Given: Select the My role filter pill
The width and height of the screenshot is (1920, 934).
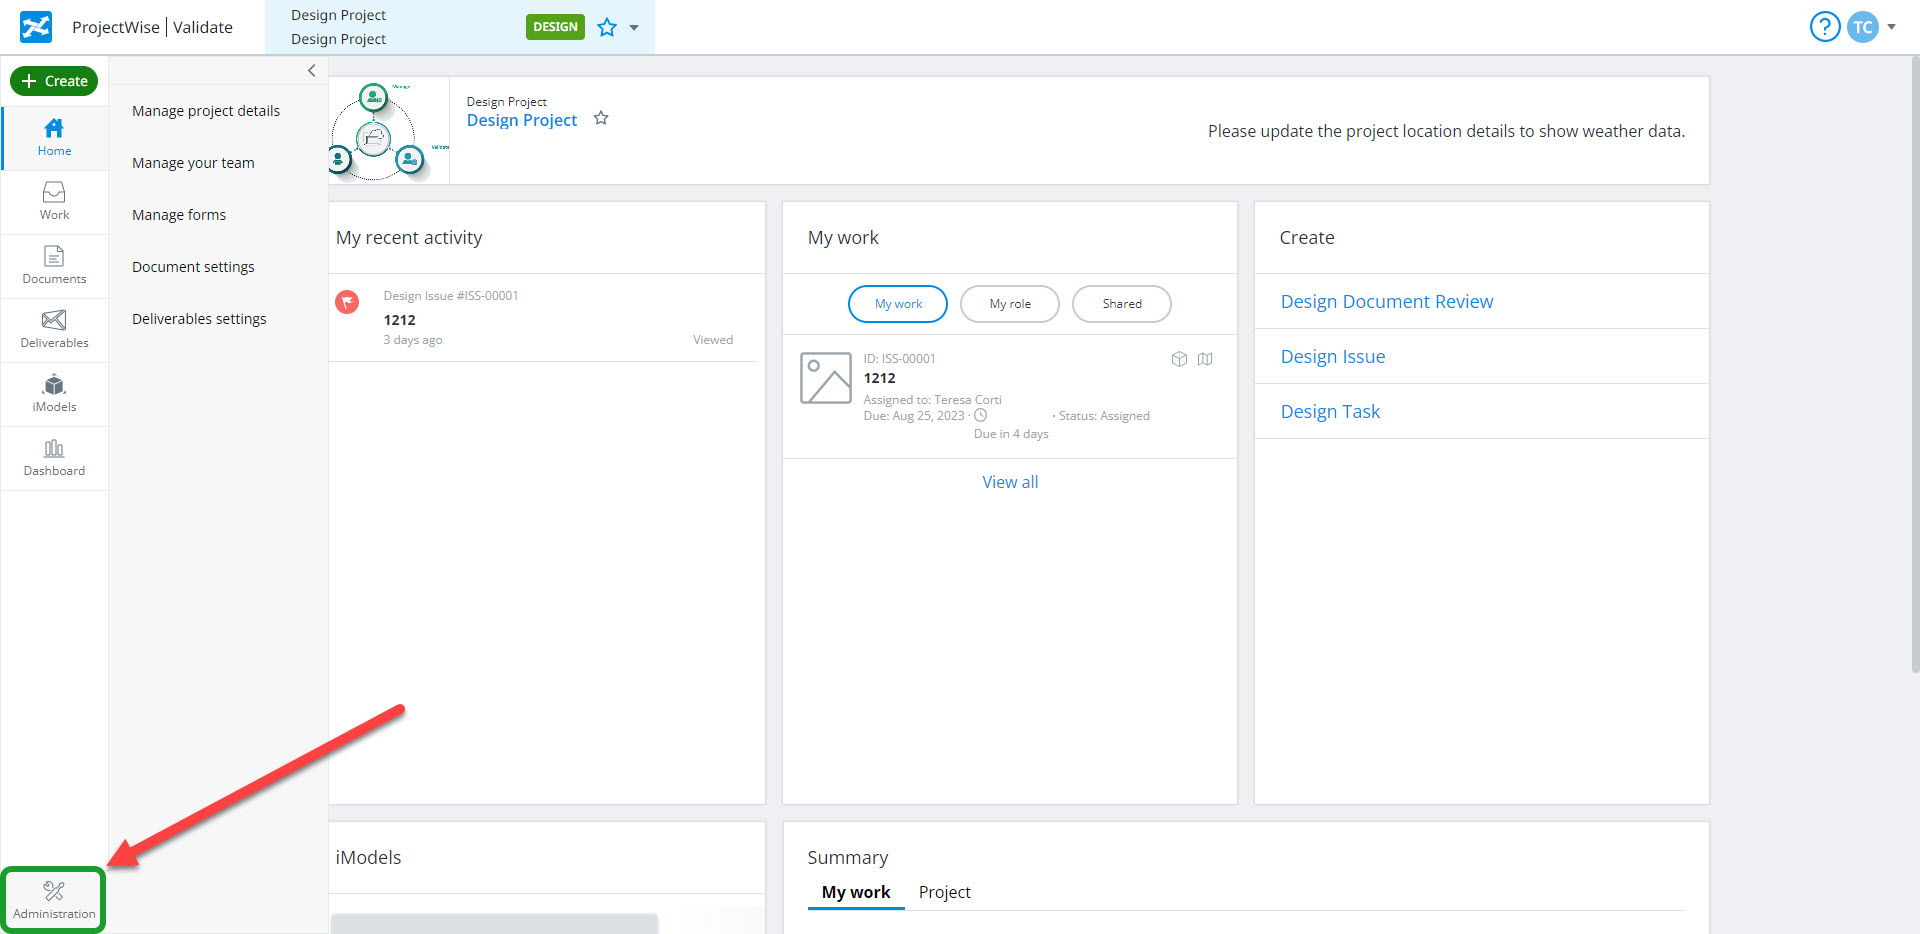Looking at the screenshot, I should click(1010, 304).
